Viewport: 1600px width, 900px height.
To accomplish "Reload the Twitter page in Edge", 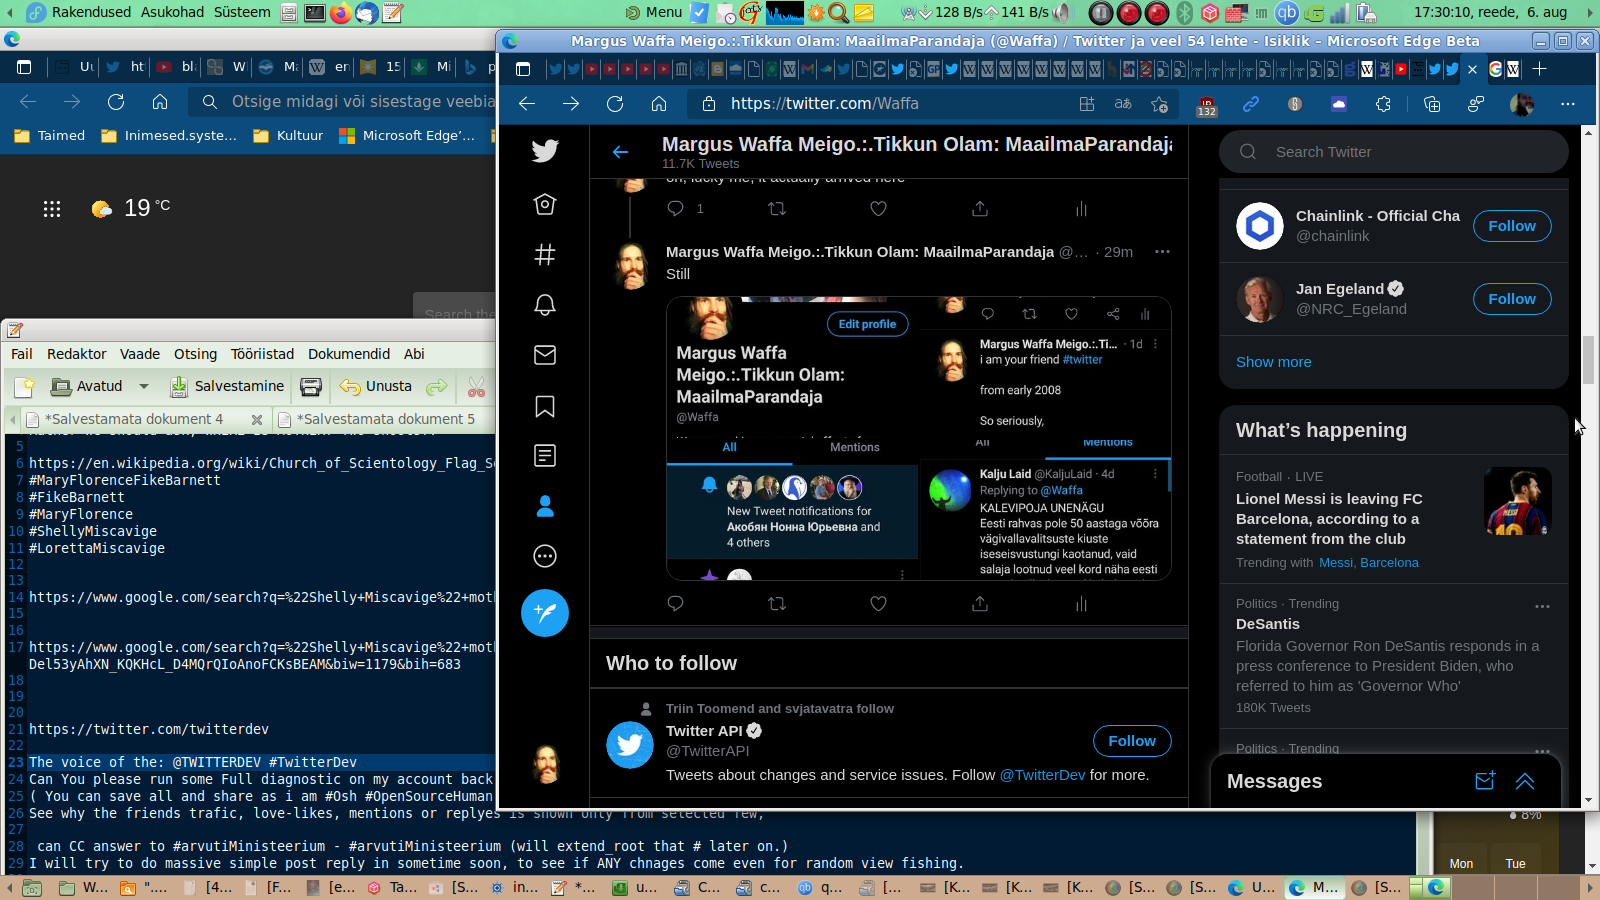I will pyautogui.click(x=615, y=104).
